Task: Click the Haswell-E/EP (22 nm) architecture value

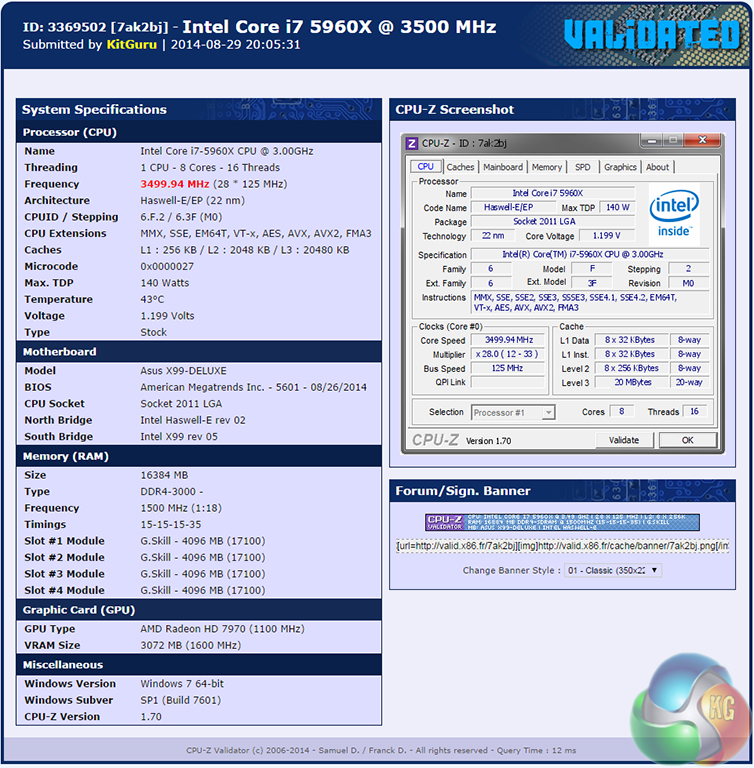Action: [x=193, y=200]
